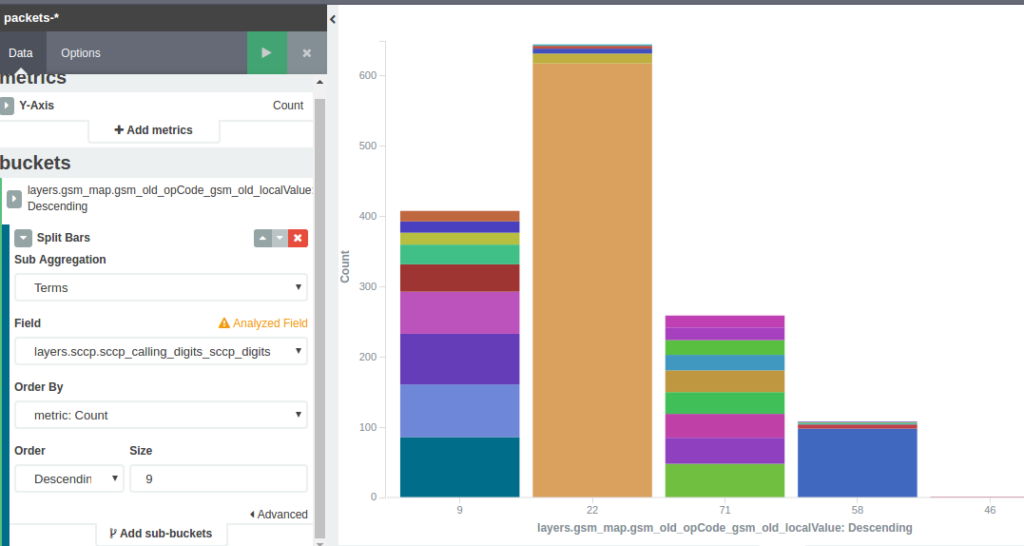Select the Data tab
The width and height of the screenshot is (1024, 546).
pyautogui.click(x=21, y=53)
